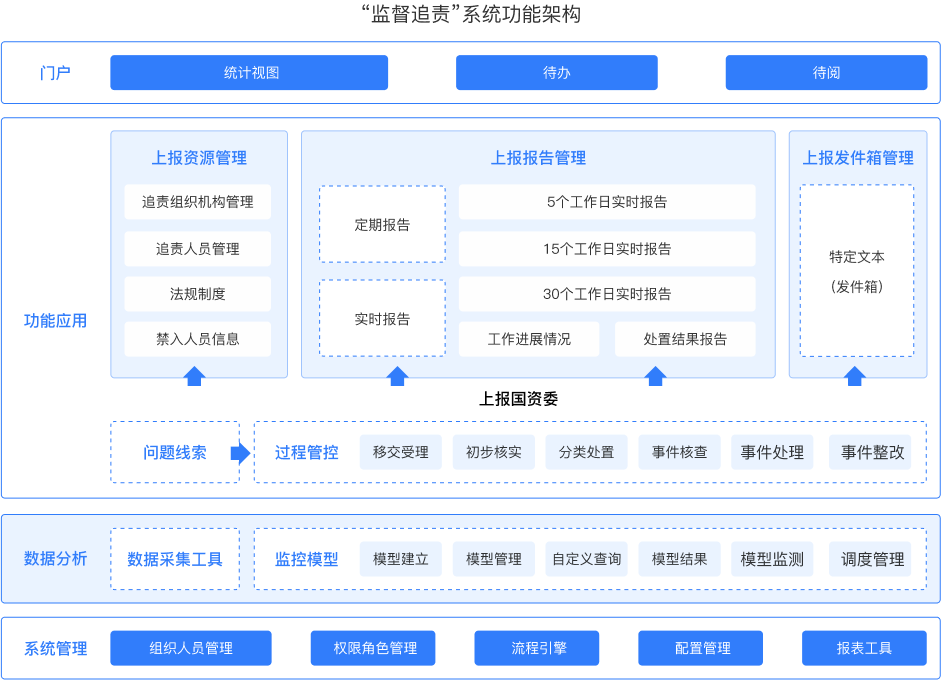The image size is (941, 680).
Task: Open the 模型监测 box
Action: pos(772,559)
